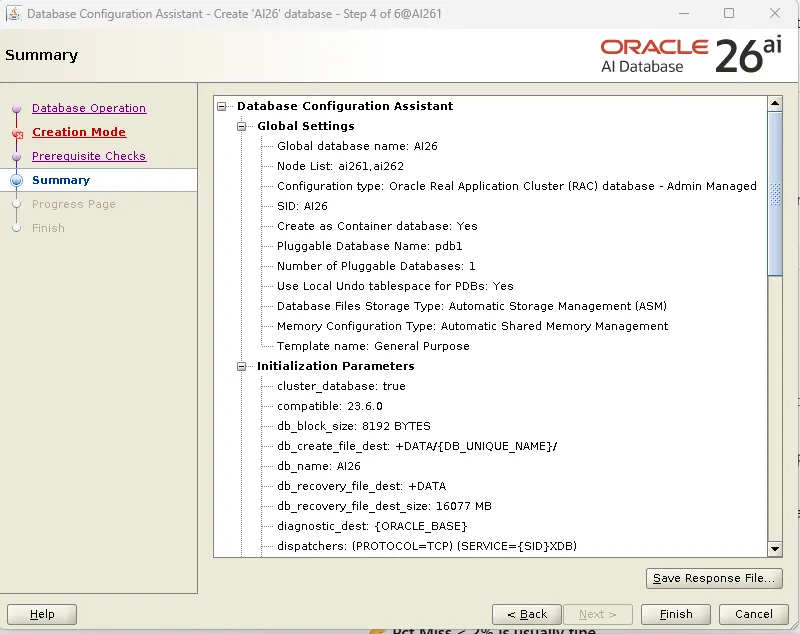Click the scroll up arrow of summary tree
Screen dimensions: 800x634
(774, 104)
